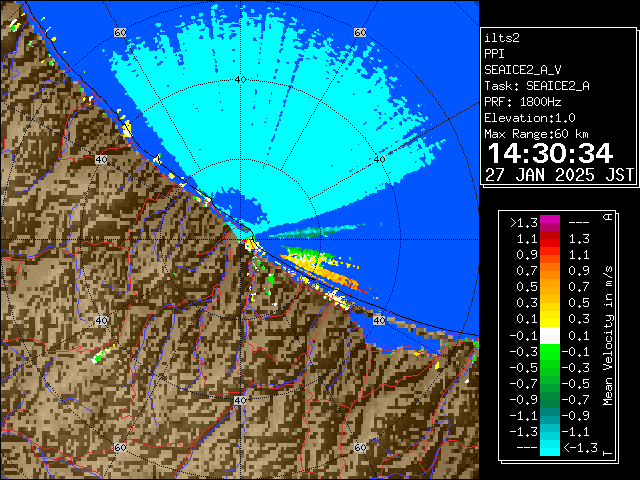Select the "Task: SEAICE2_A" line
The image size is (640, 480).
tap(537, 86)
